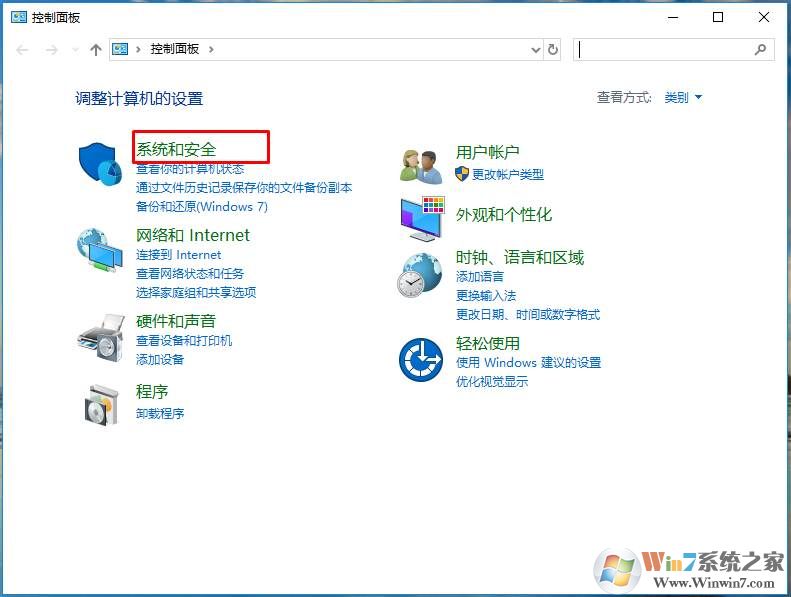Expand the address bar history dropdown

(x=536, y=49)
